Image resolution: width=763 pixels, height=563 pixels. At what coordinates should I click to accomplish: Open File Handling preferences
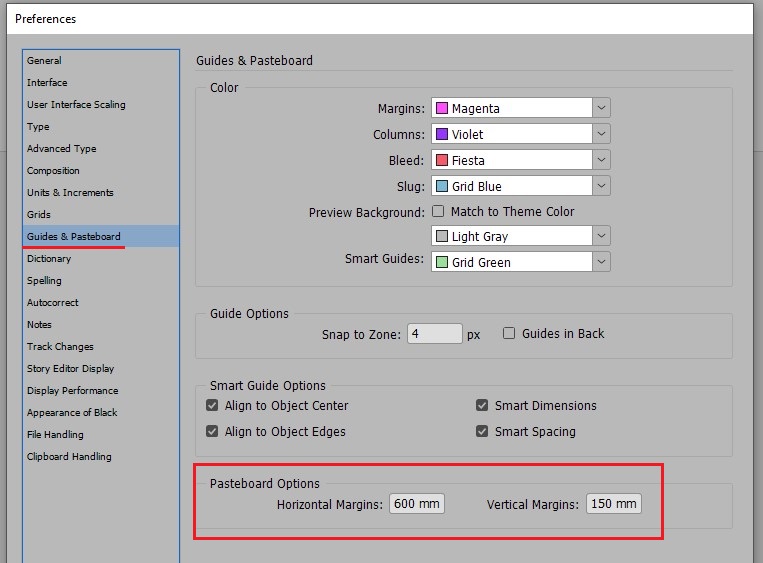point(55,435)
